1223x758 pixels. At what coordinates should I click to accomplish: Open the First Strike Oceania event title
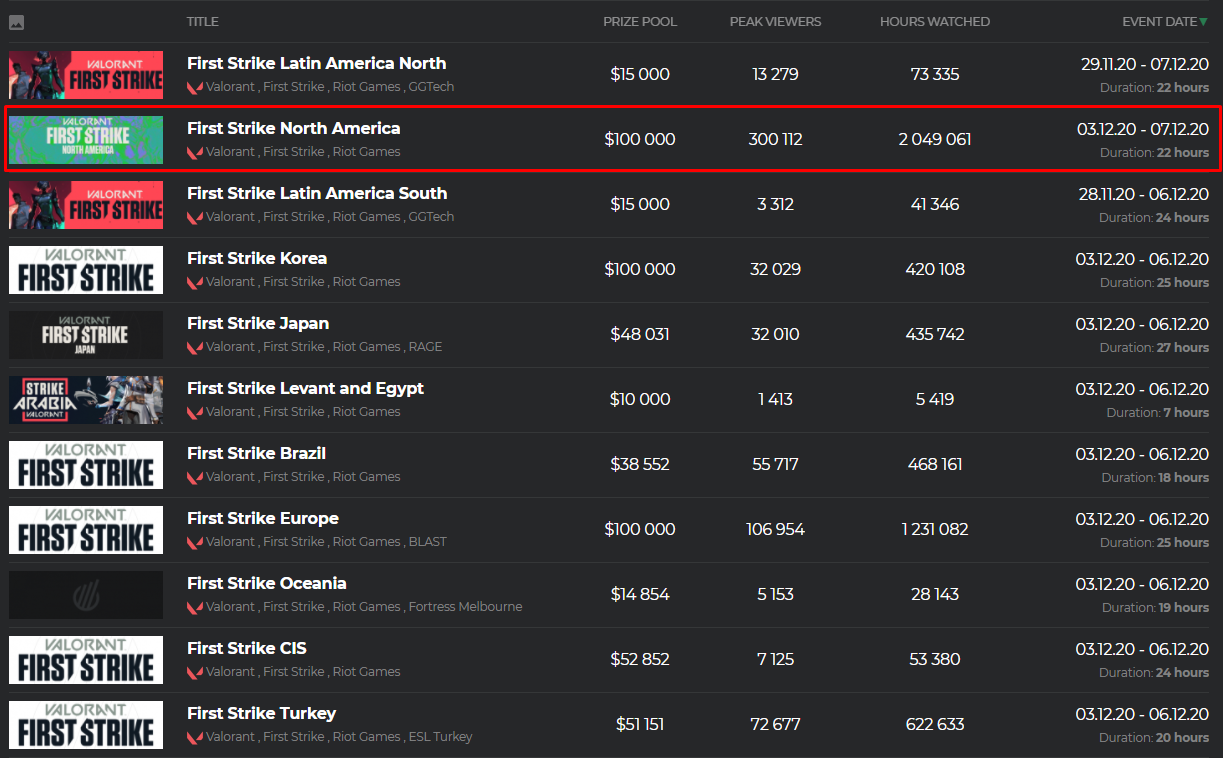coord(267,583)
